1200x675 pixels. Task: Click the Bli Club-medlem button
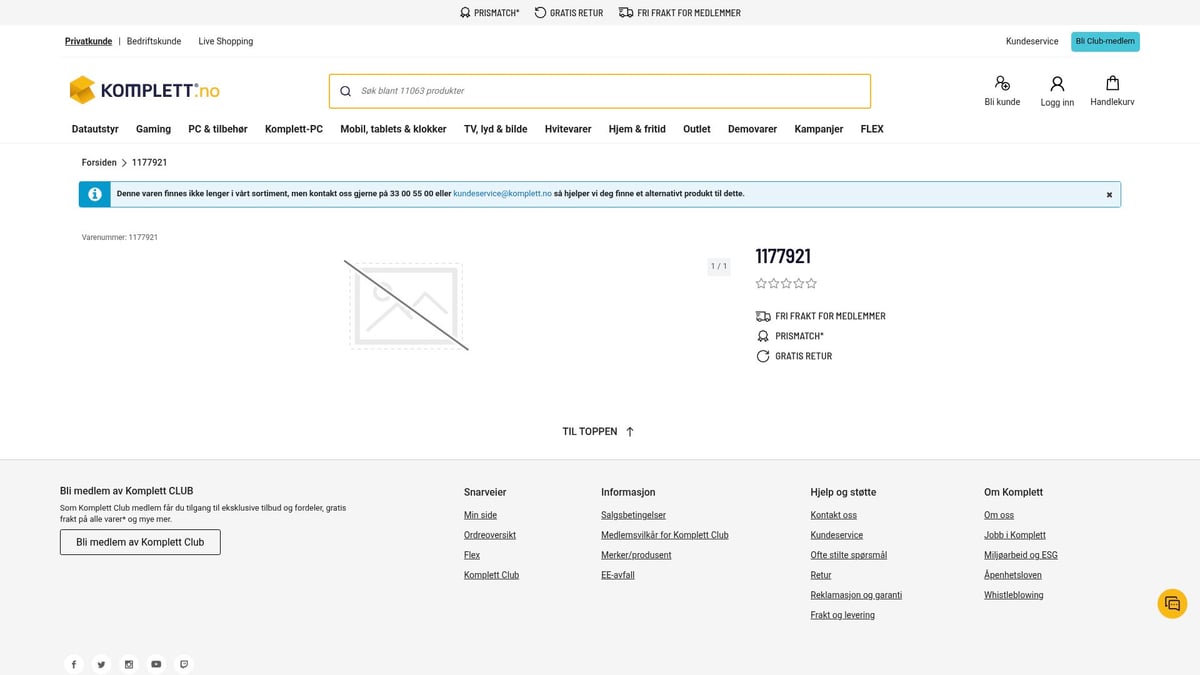click(x=1105, y=41)
